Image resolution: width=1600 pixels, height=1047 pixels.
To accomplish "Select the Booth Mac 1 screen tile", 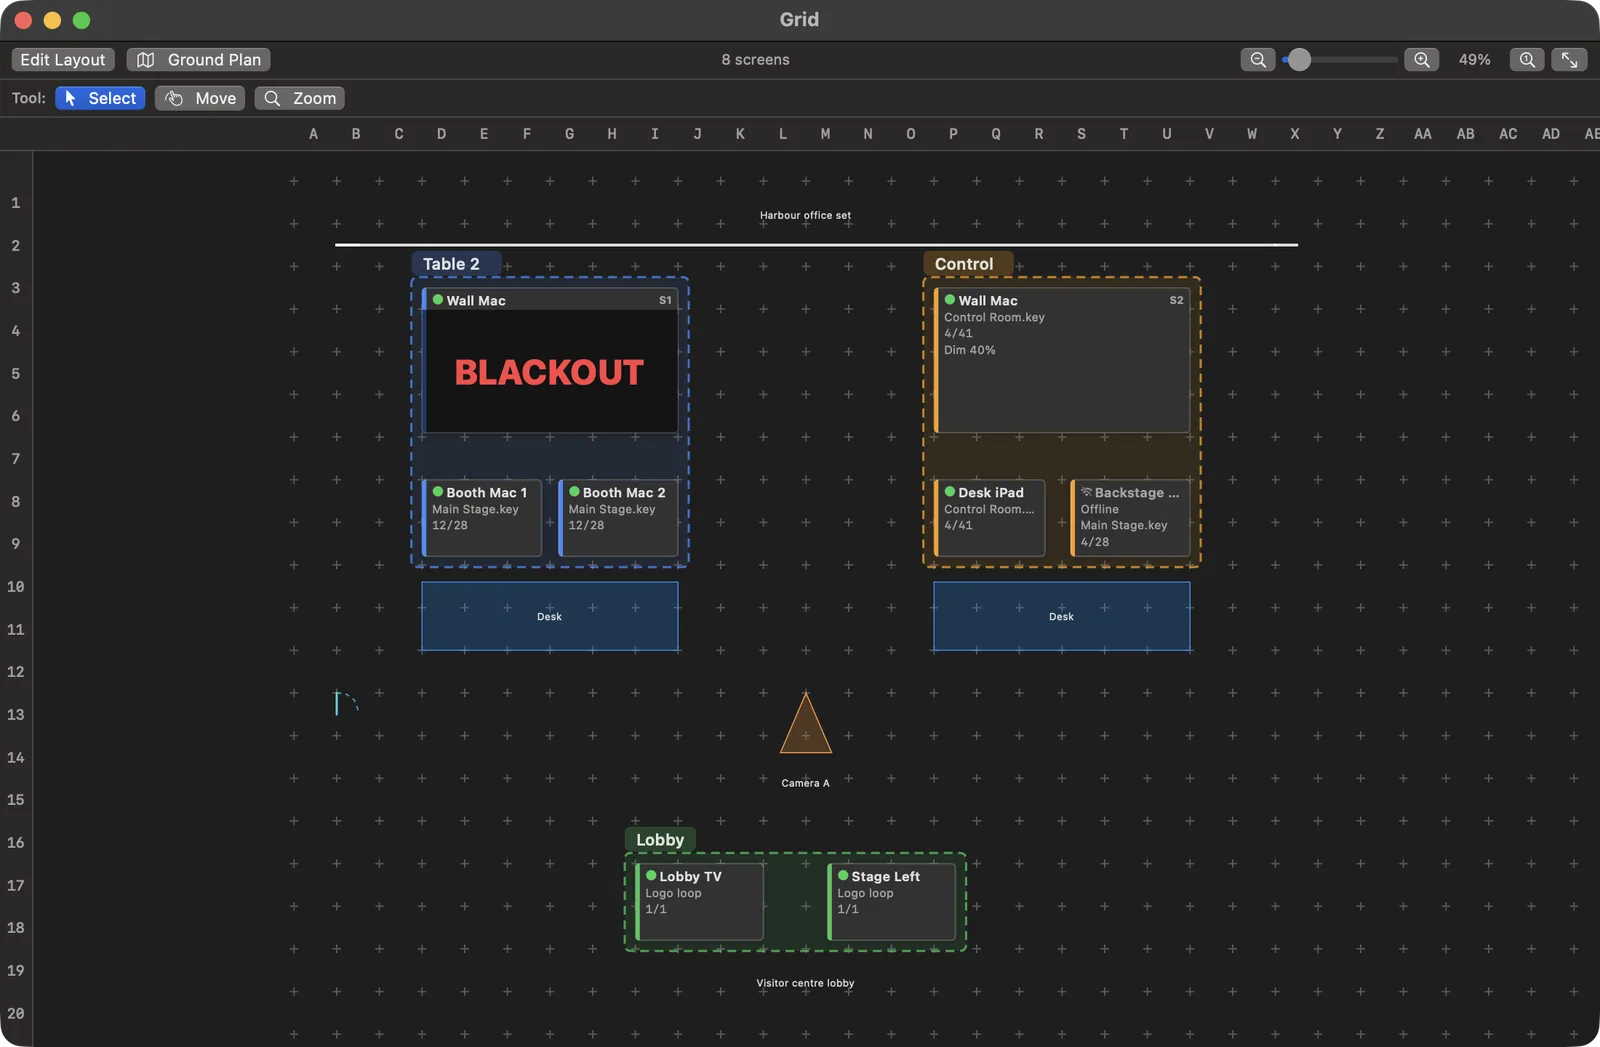I will pos(482,518).
